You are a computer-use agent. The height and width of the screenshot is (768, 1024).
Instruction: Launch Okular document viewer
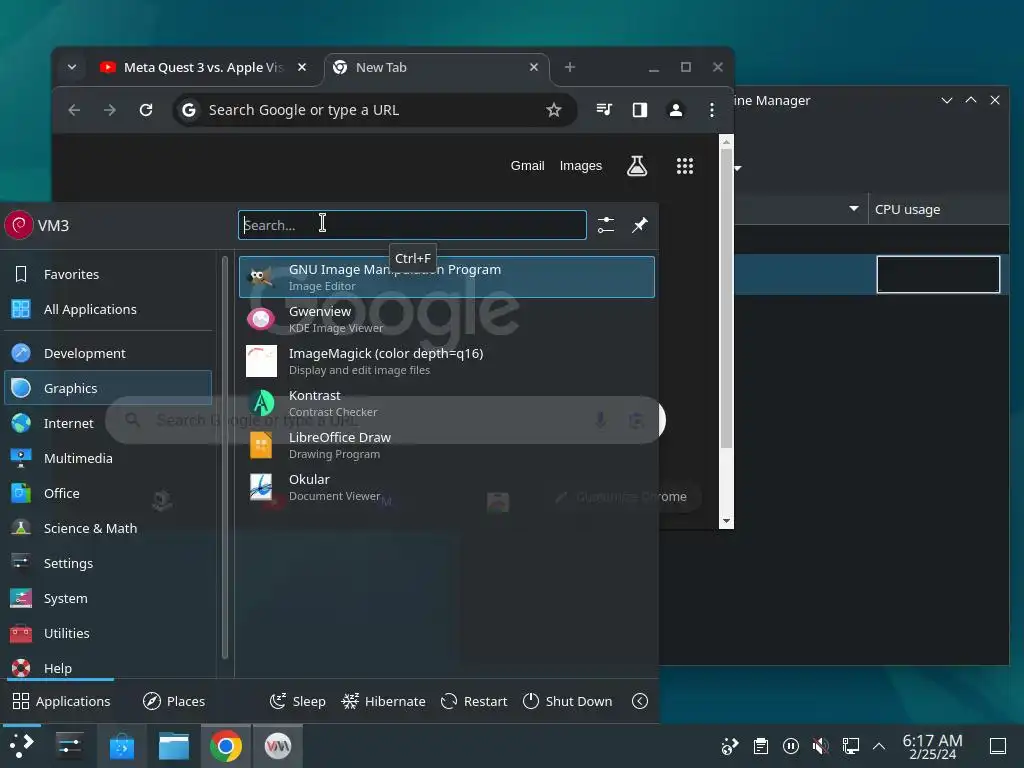[447, 487]
